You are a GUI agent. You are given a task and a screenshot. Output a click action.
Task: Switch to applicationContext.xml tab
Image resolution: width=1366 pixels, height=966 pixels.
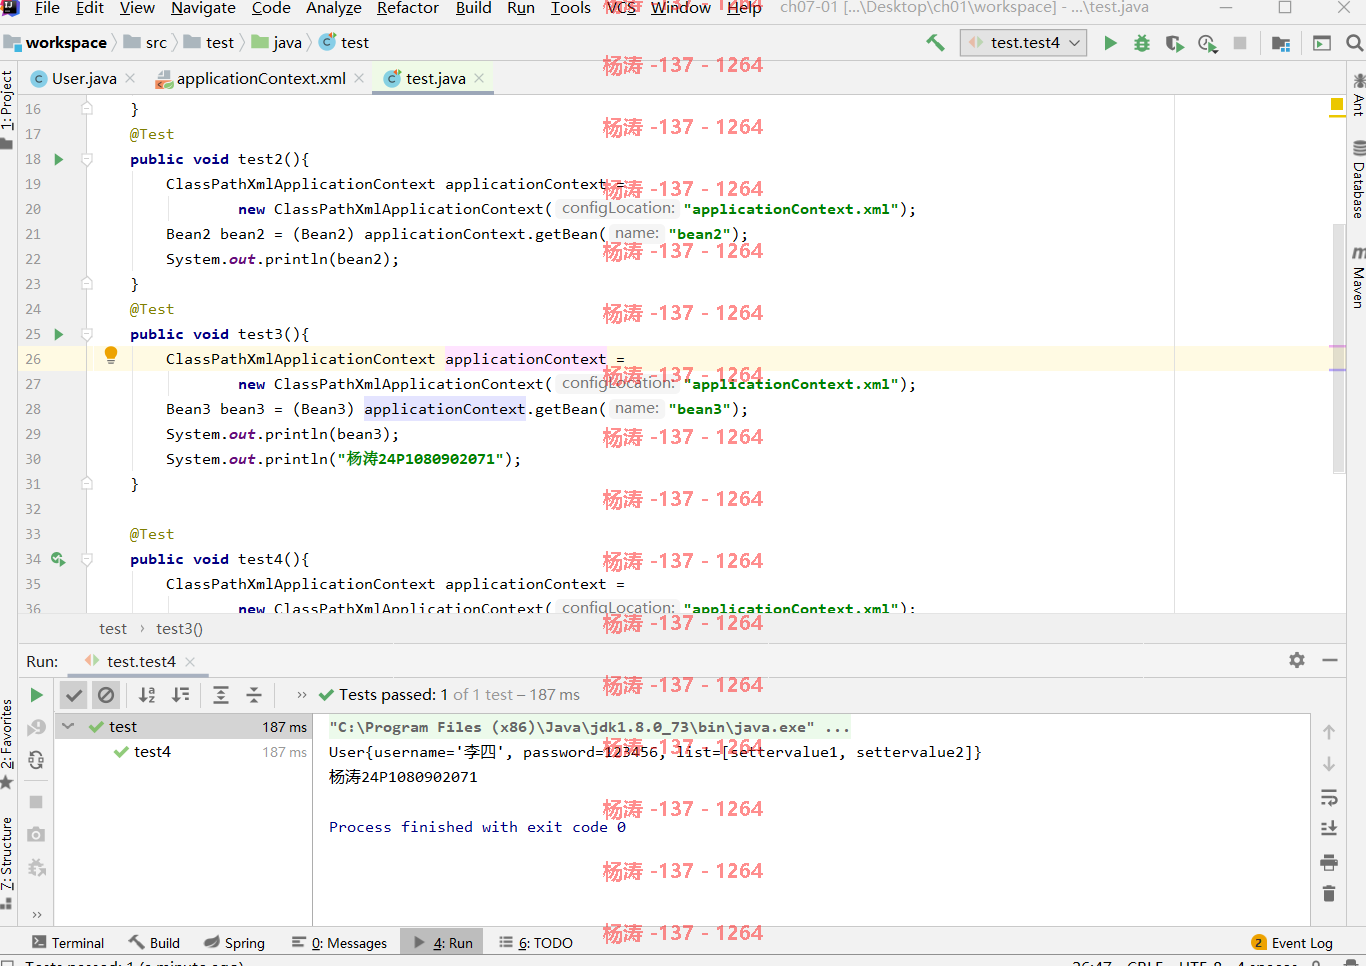(x=261, y=78)
